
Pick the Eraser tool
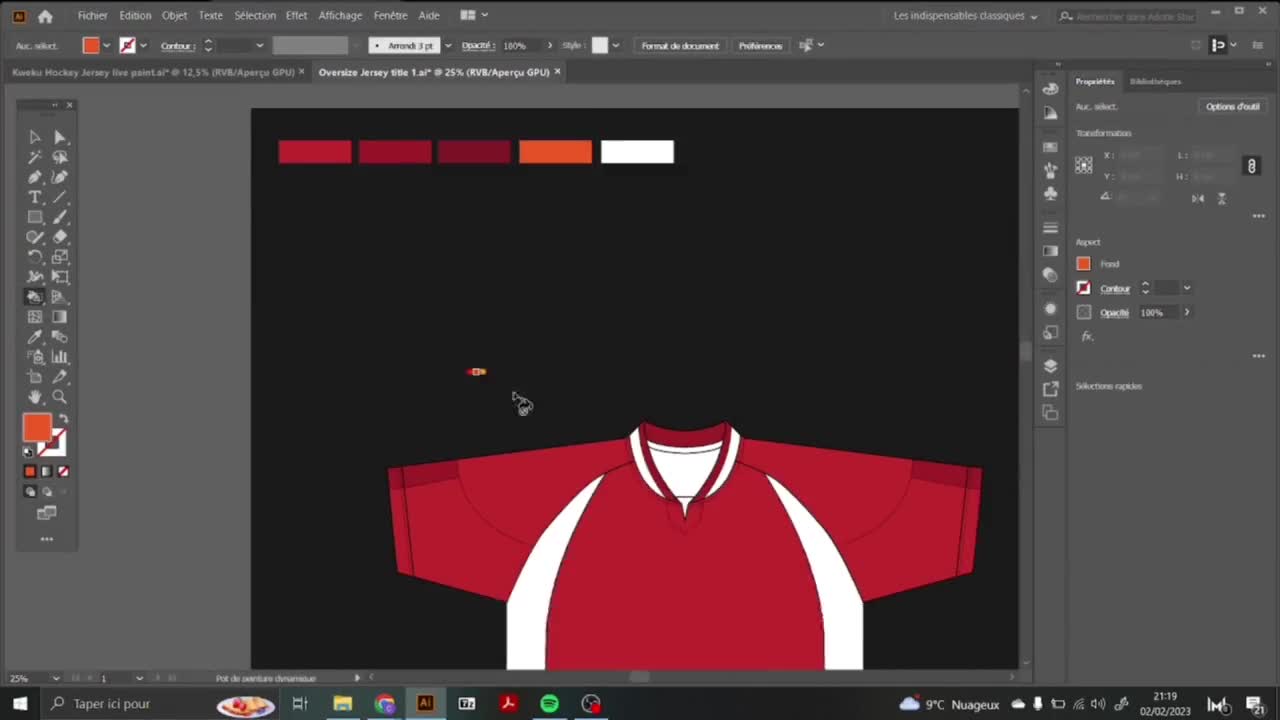[x=59, y=237]
